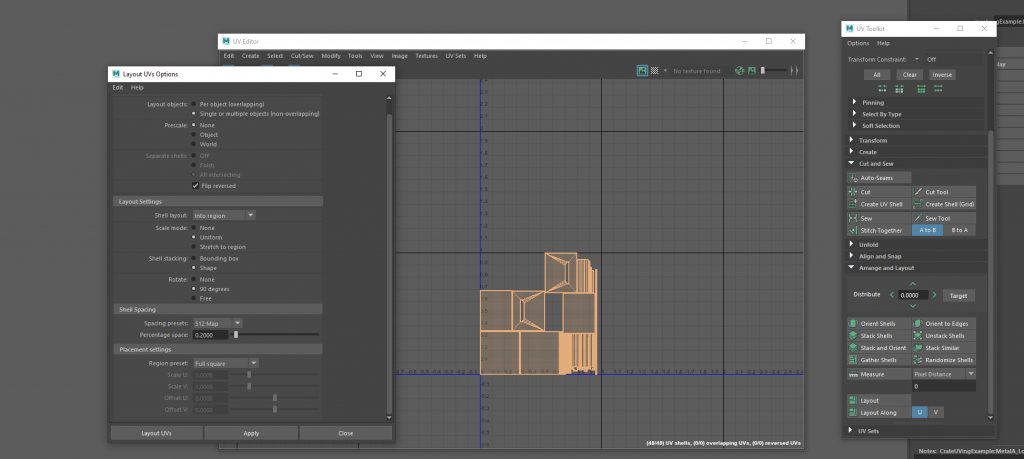Select the Per object (overlapping) radio option
The image size is (1024, 459).
[x=194, y=103]
